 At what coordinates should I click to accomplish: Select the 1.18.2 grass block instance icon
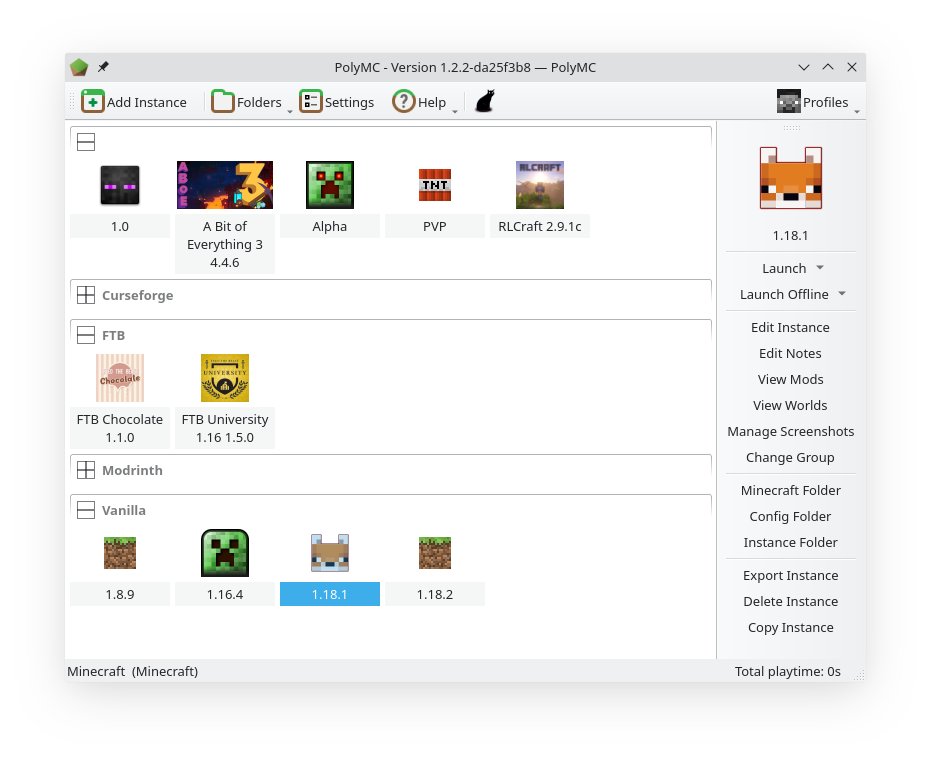[x=435, y=553]
